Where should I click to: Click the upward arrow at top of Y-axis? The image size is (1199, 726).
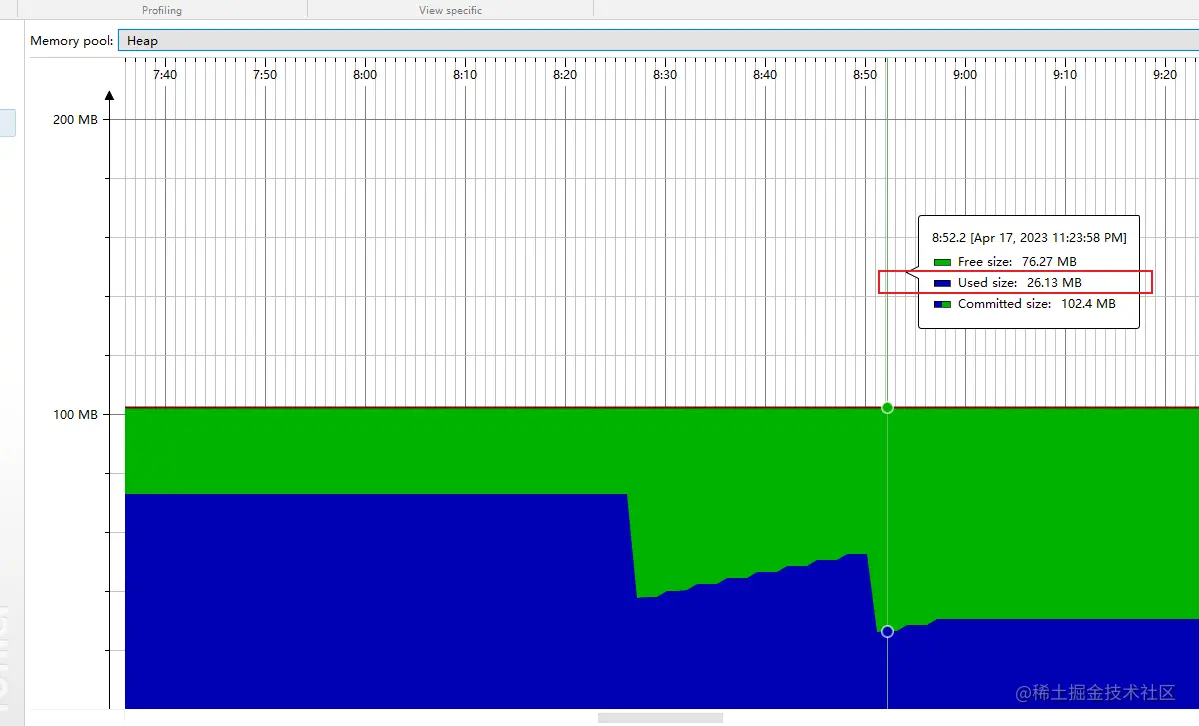point(110,97)
